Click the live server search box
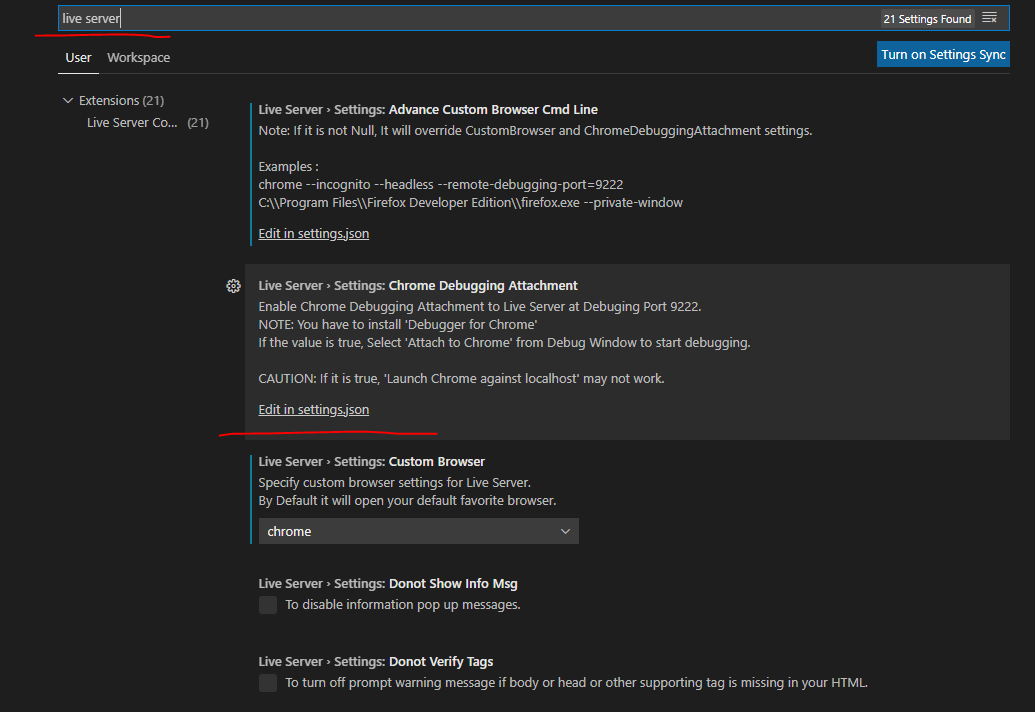This screenshot has height=712, width=1035. [x=533, y=18]
